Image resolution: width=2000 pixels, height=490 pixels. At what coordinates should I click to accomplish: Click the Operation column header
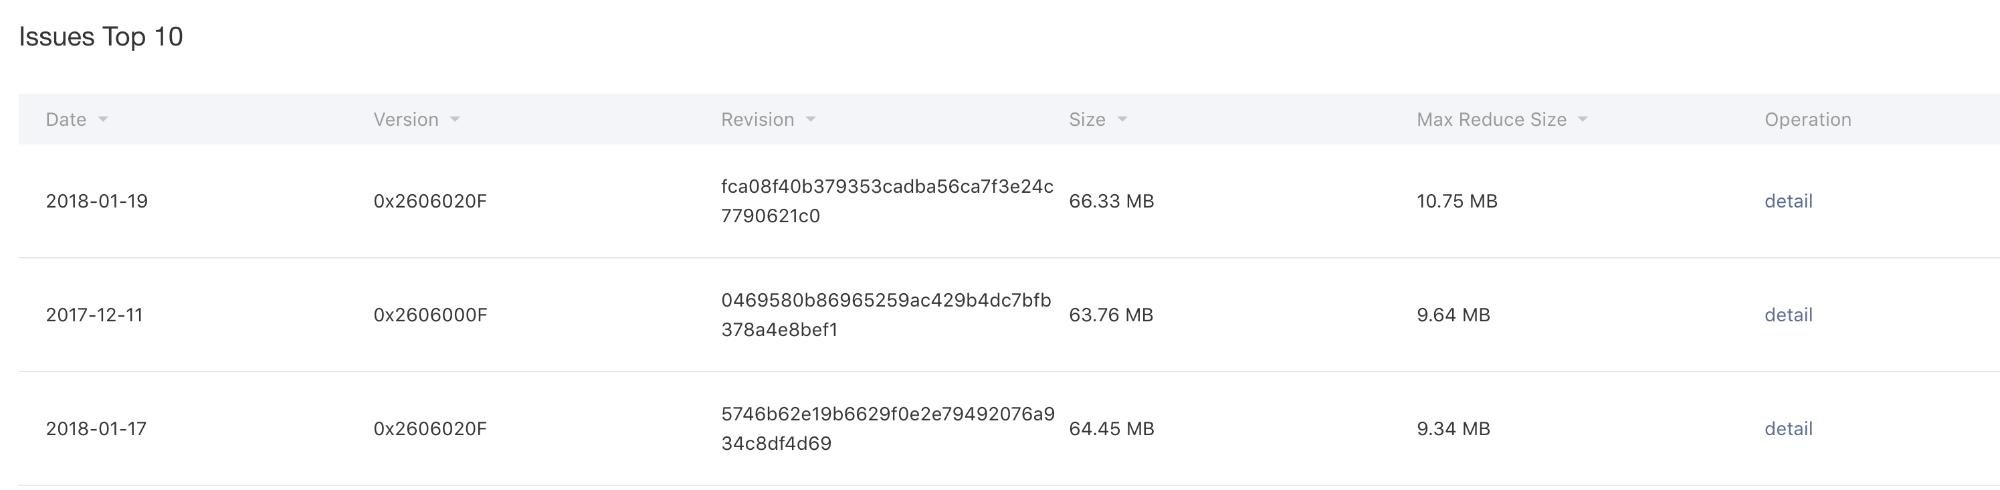tap(1808, 120)
